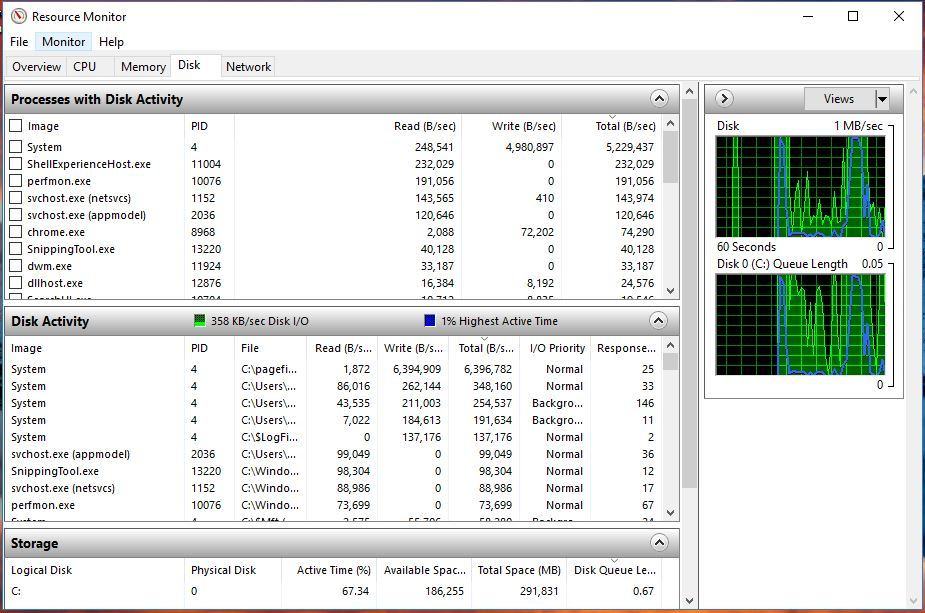Viewport: 925px width, 613px height.
Task: Switch to the Network tab
Action: [248, 67]
